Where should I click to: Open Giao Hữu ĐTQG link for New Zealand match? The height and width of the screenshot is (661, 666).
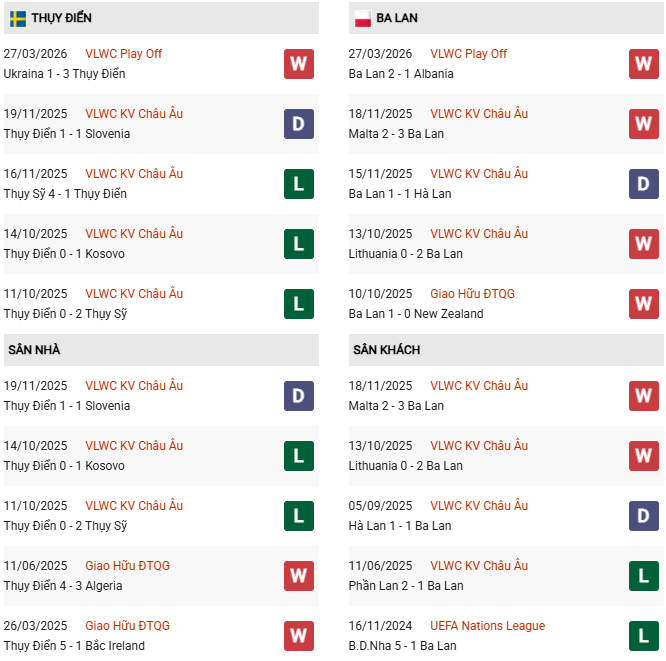tap(472, 294)
